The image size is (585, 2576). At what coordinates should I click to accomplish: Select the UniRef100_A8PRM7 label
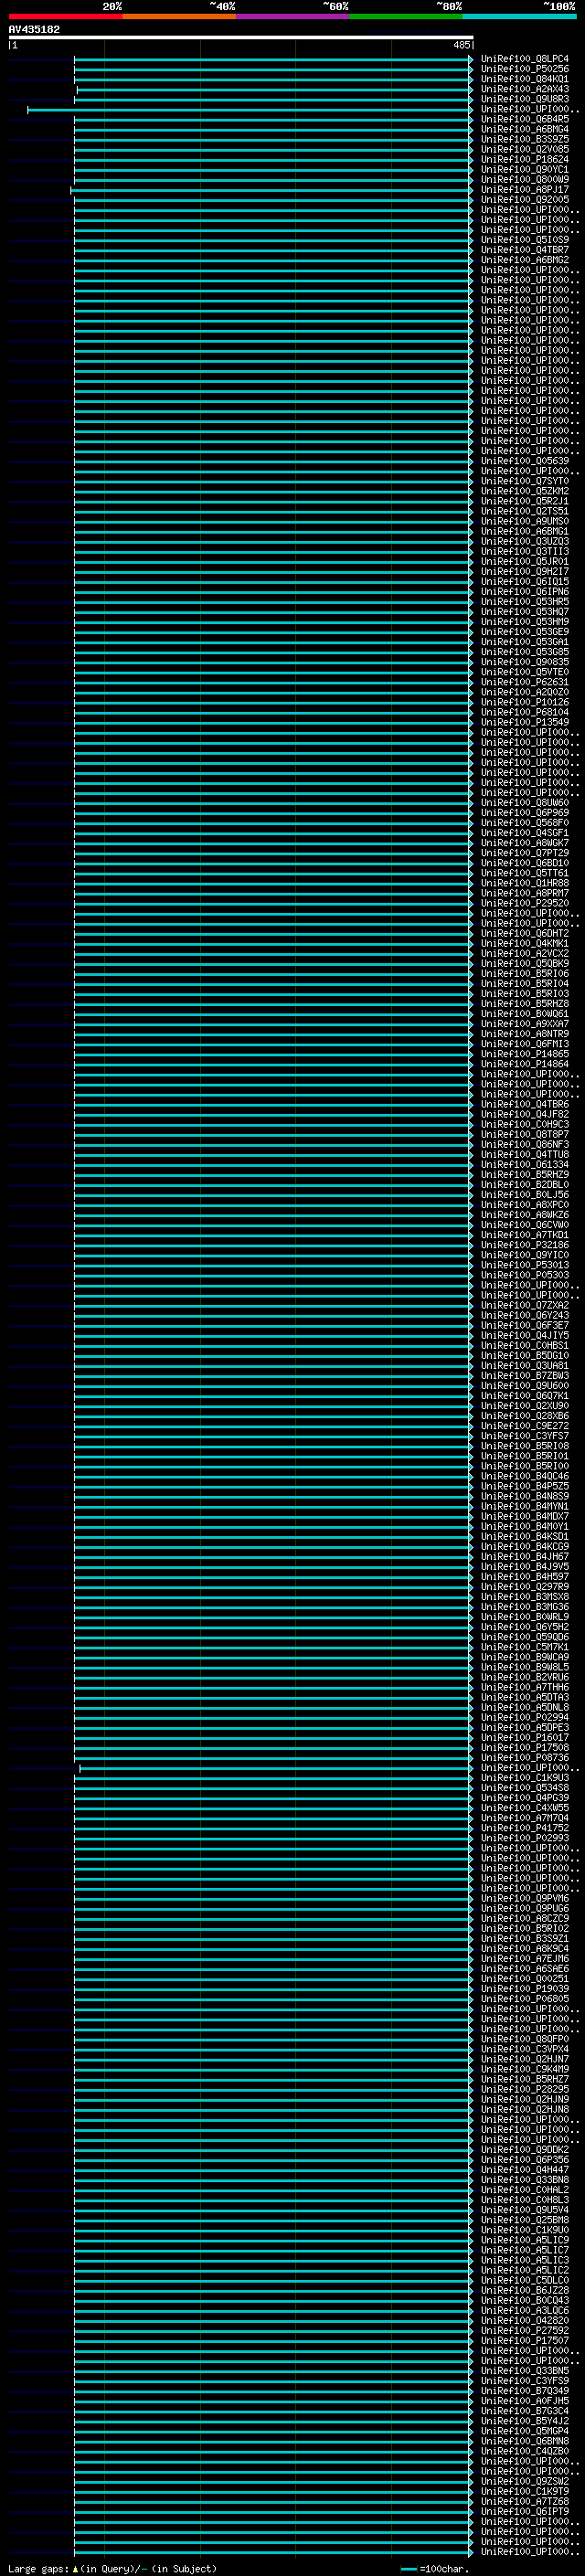525,893
